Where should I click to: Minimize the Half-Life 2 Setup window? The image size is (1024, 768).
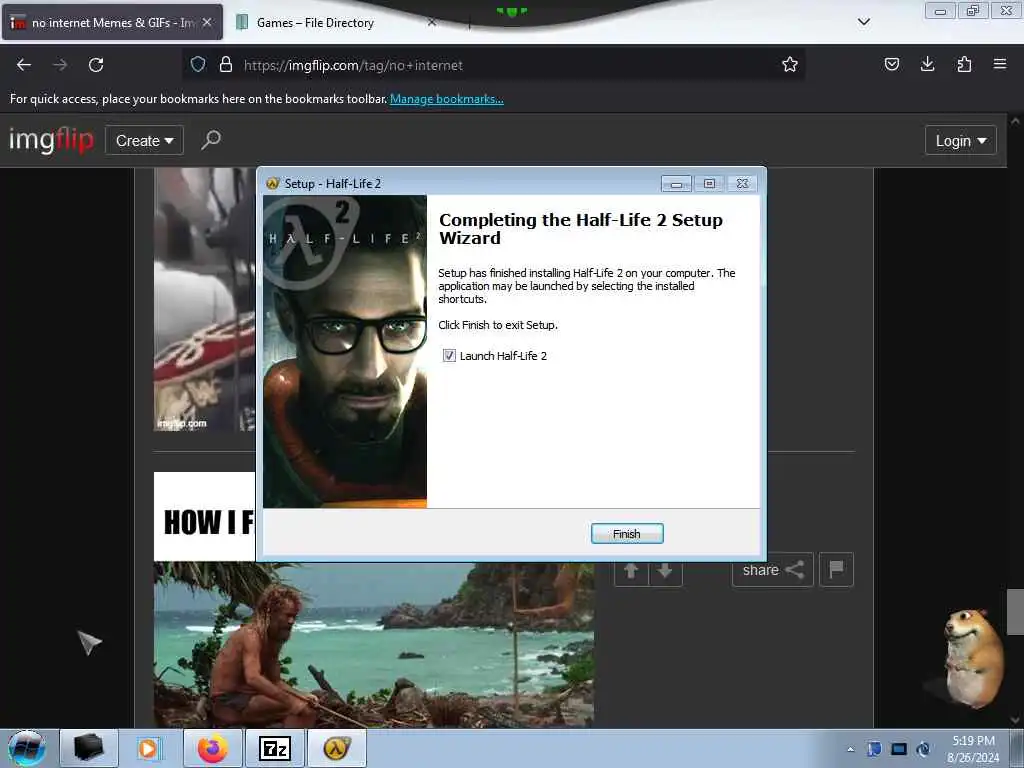point(676,184)
